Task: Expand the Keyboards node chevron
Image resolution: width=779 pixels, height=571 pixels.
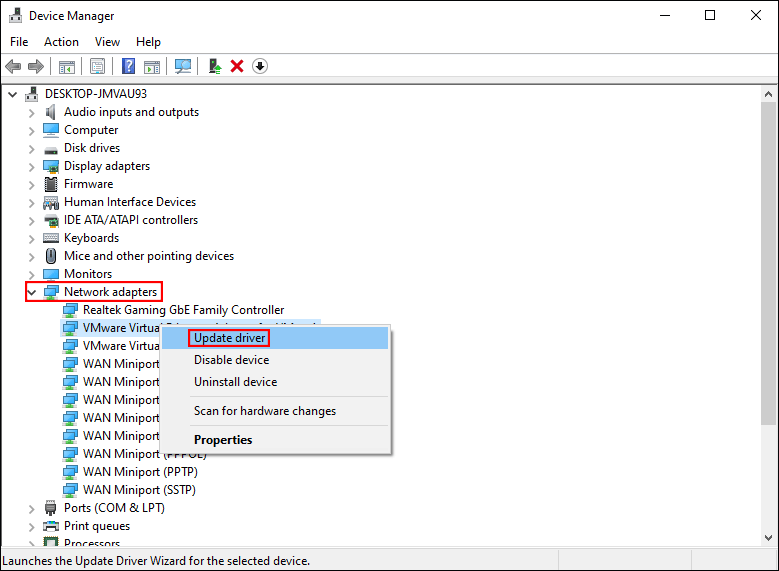Action: click(32, 239)
